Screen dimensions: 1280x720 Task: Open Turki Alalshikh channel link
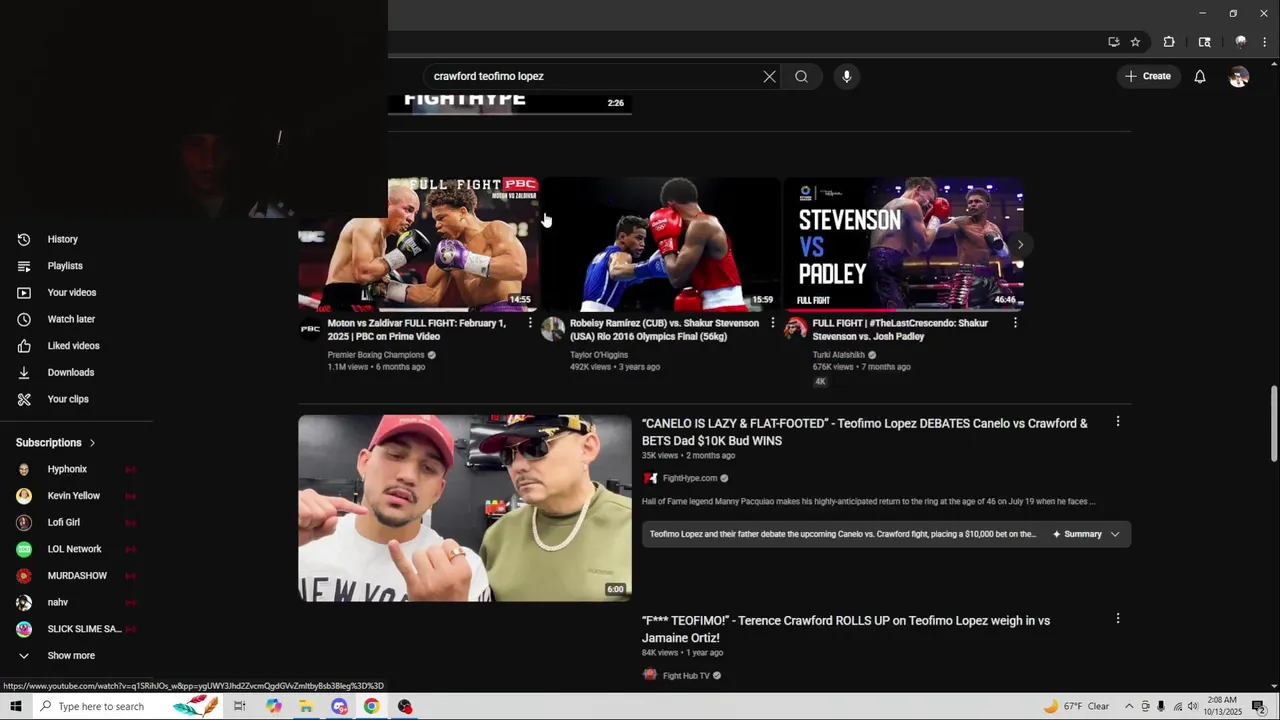(839, 355)
